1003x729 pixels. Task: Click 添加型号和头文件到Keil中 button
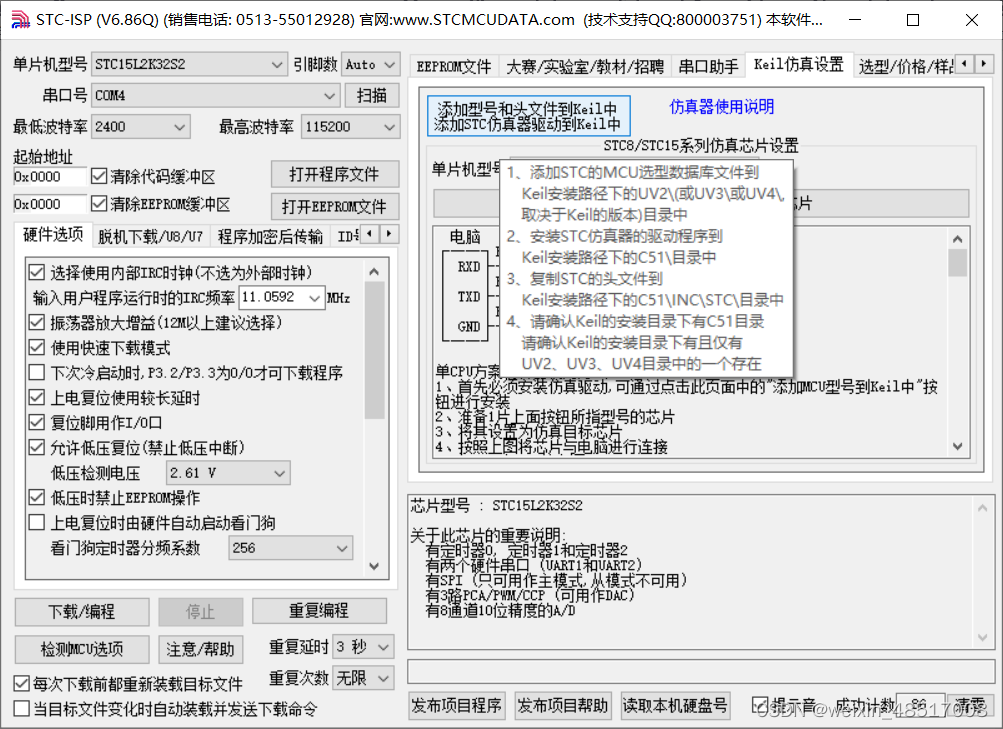(x=529, y=116)
